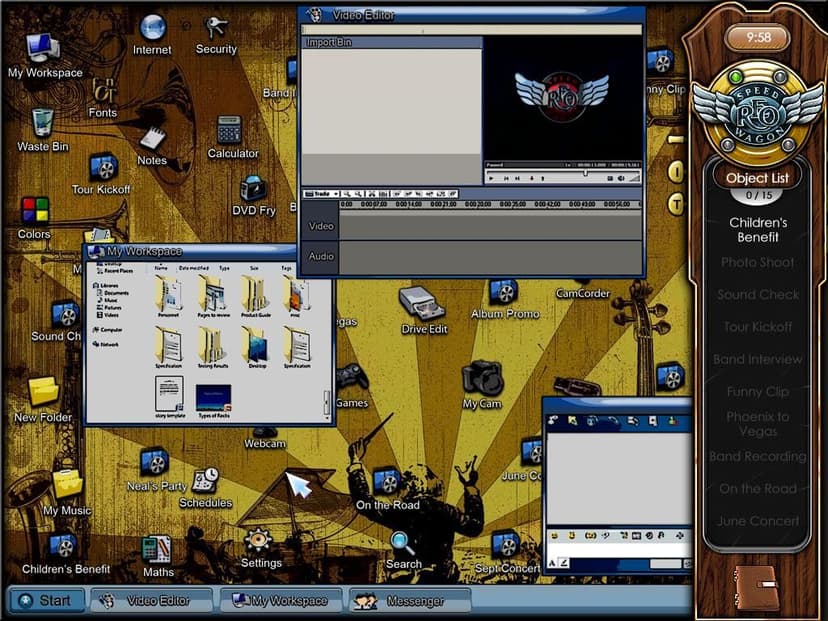
Task: Click the 9:58 timer display
Action: (x=758, y=37)
